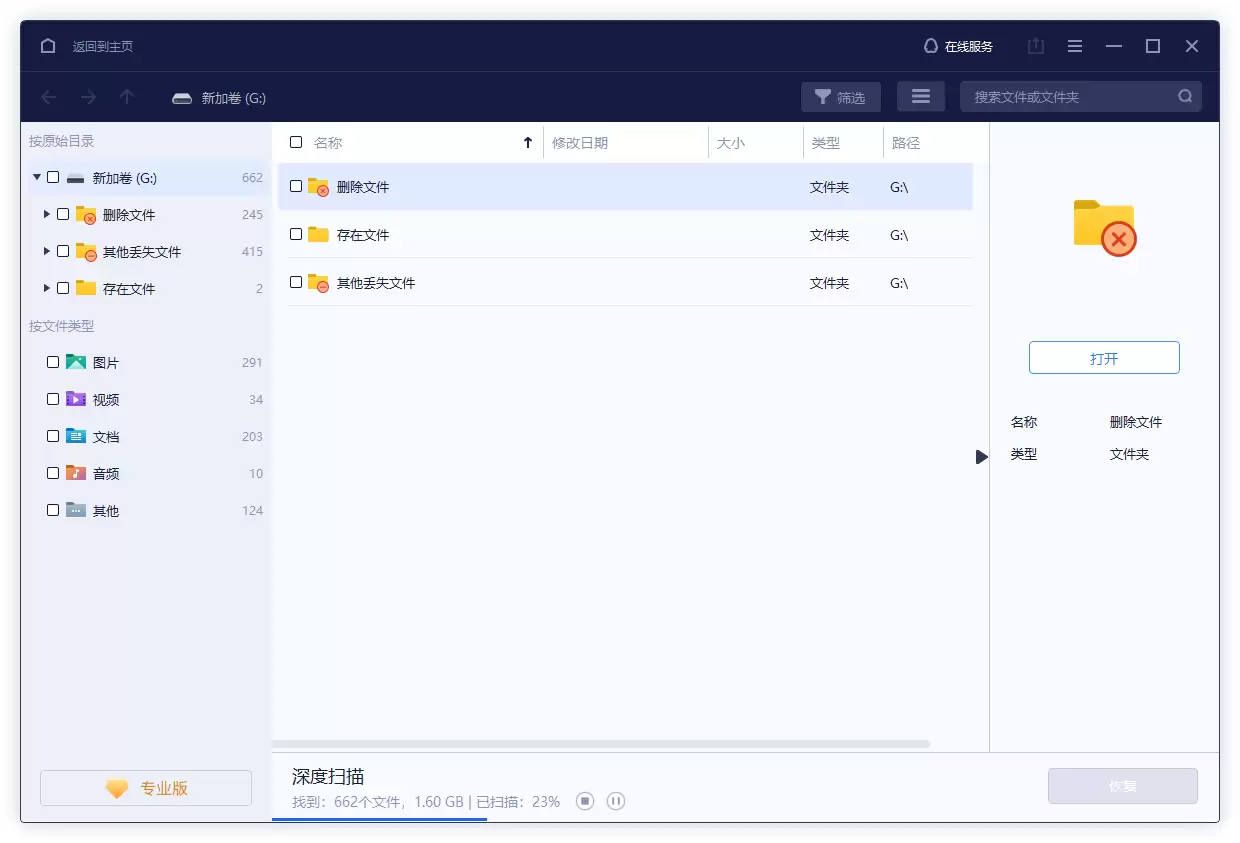
Task: Switch view mode with the list view icon
Action: [921, 97]
